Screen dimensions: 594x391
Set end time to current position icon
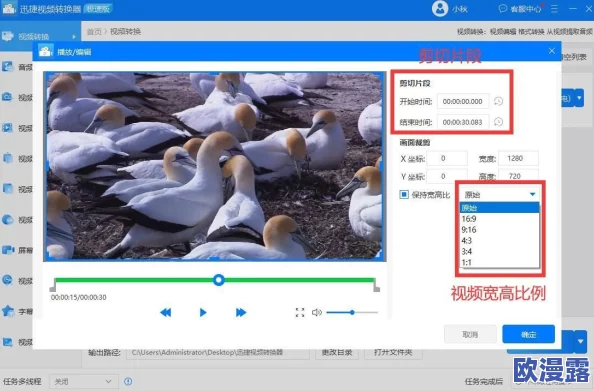click(x=498, y=122)
